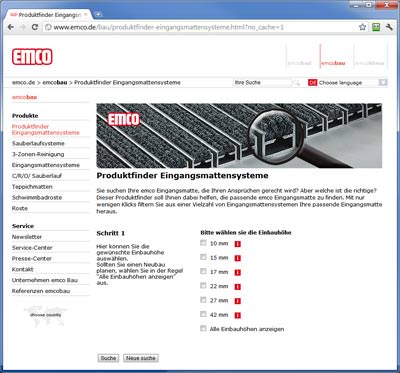Open info icon next to 27 mm
The width and height of the screenshot is (400, 373).
(237, 301)
